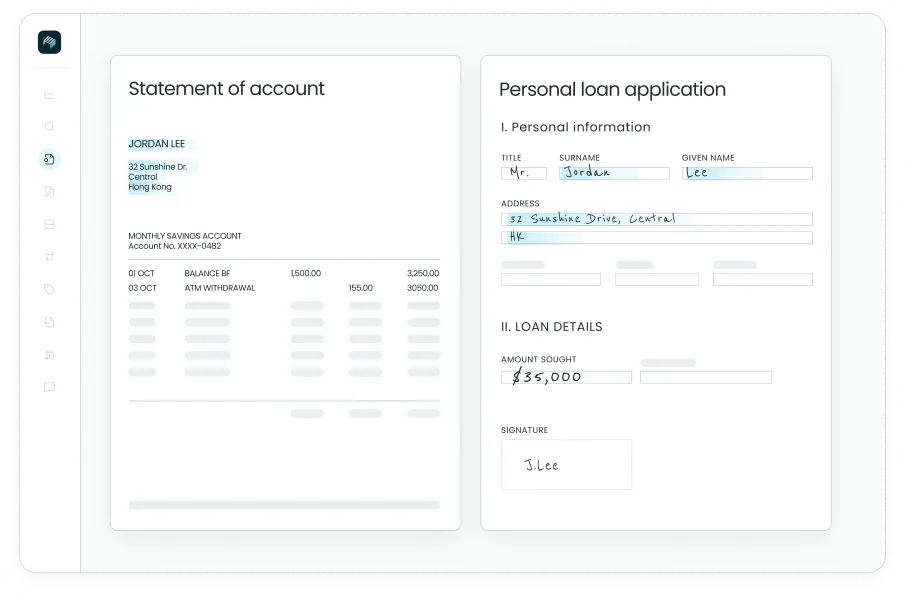
Task: Click the magnifier search icon in sidebar
Action: pyautogui.click(x=50, y=126)
